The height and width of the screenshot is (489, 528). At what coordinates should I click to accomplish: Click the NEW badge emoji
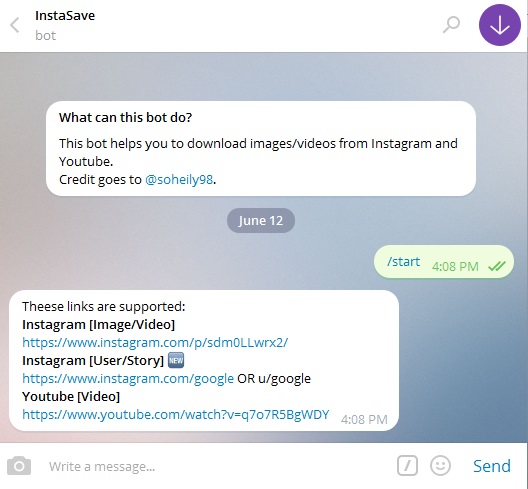pos(176,360)
